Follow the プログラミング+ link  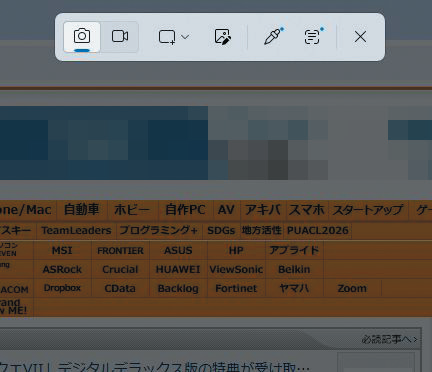(159, 230)
